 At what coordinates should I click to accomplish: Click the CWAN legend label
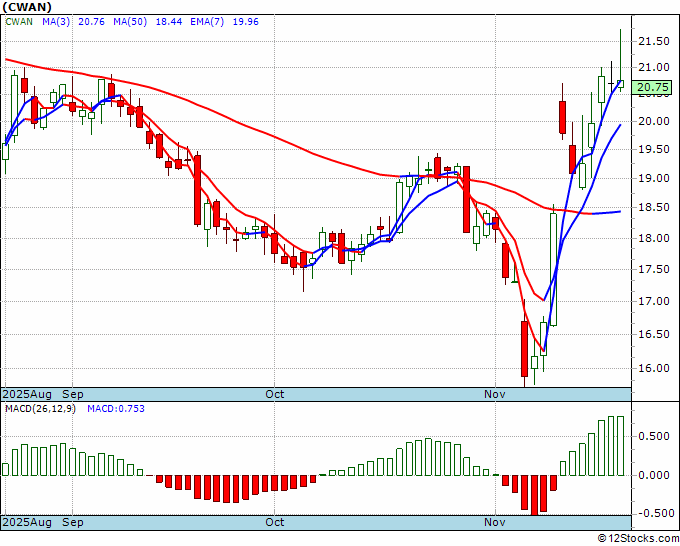tap(19, 21)
